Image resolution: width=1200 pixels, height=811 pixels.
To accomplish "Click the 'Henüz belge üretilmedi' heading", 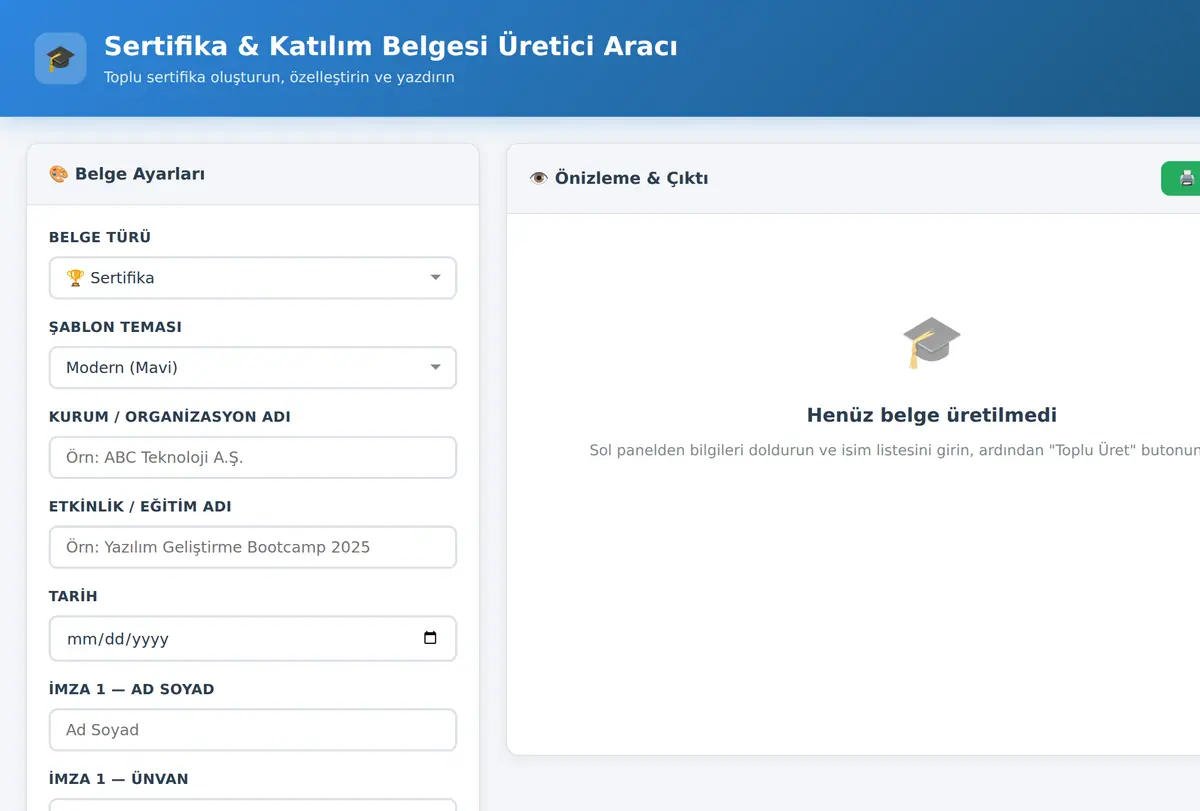I will [931, 415].
